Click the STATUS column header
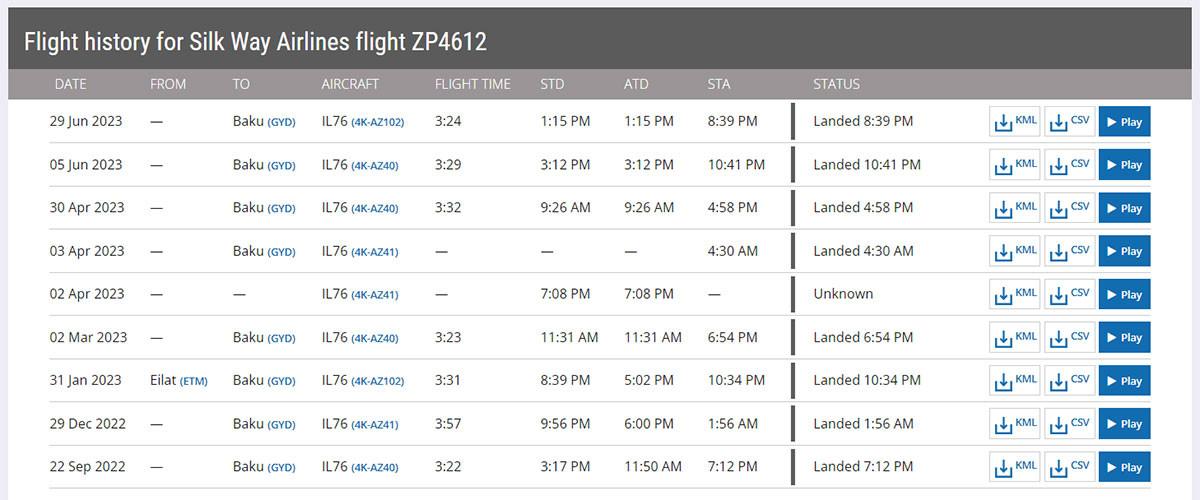The width and height of the screenshot is (1200, 500). [836, 84]
